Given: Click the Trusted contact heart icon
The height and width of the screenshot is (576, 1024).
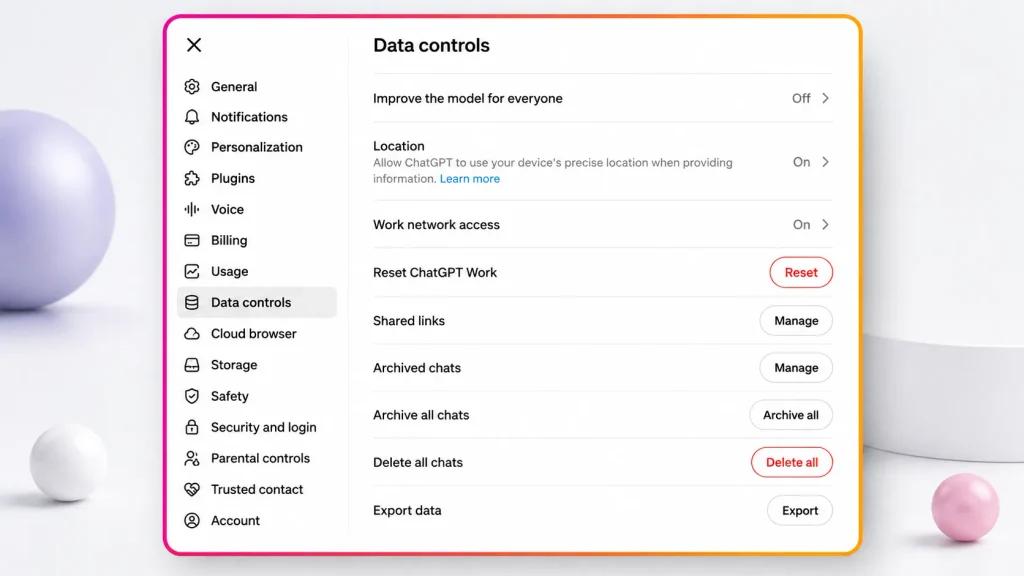Looking at the screenshot, I should pos(192,489).
